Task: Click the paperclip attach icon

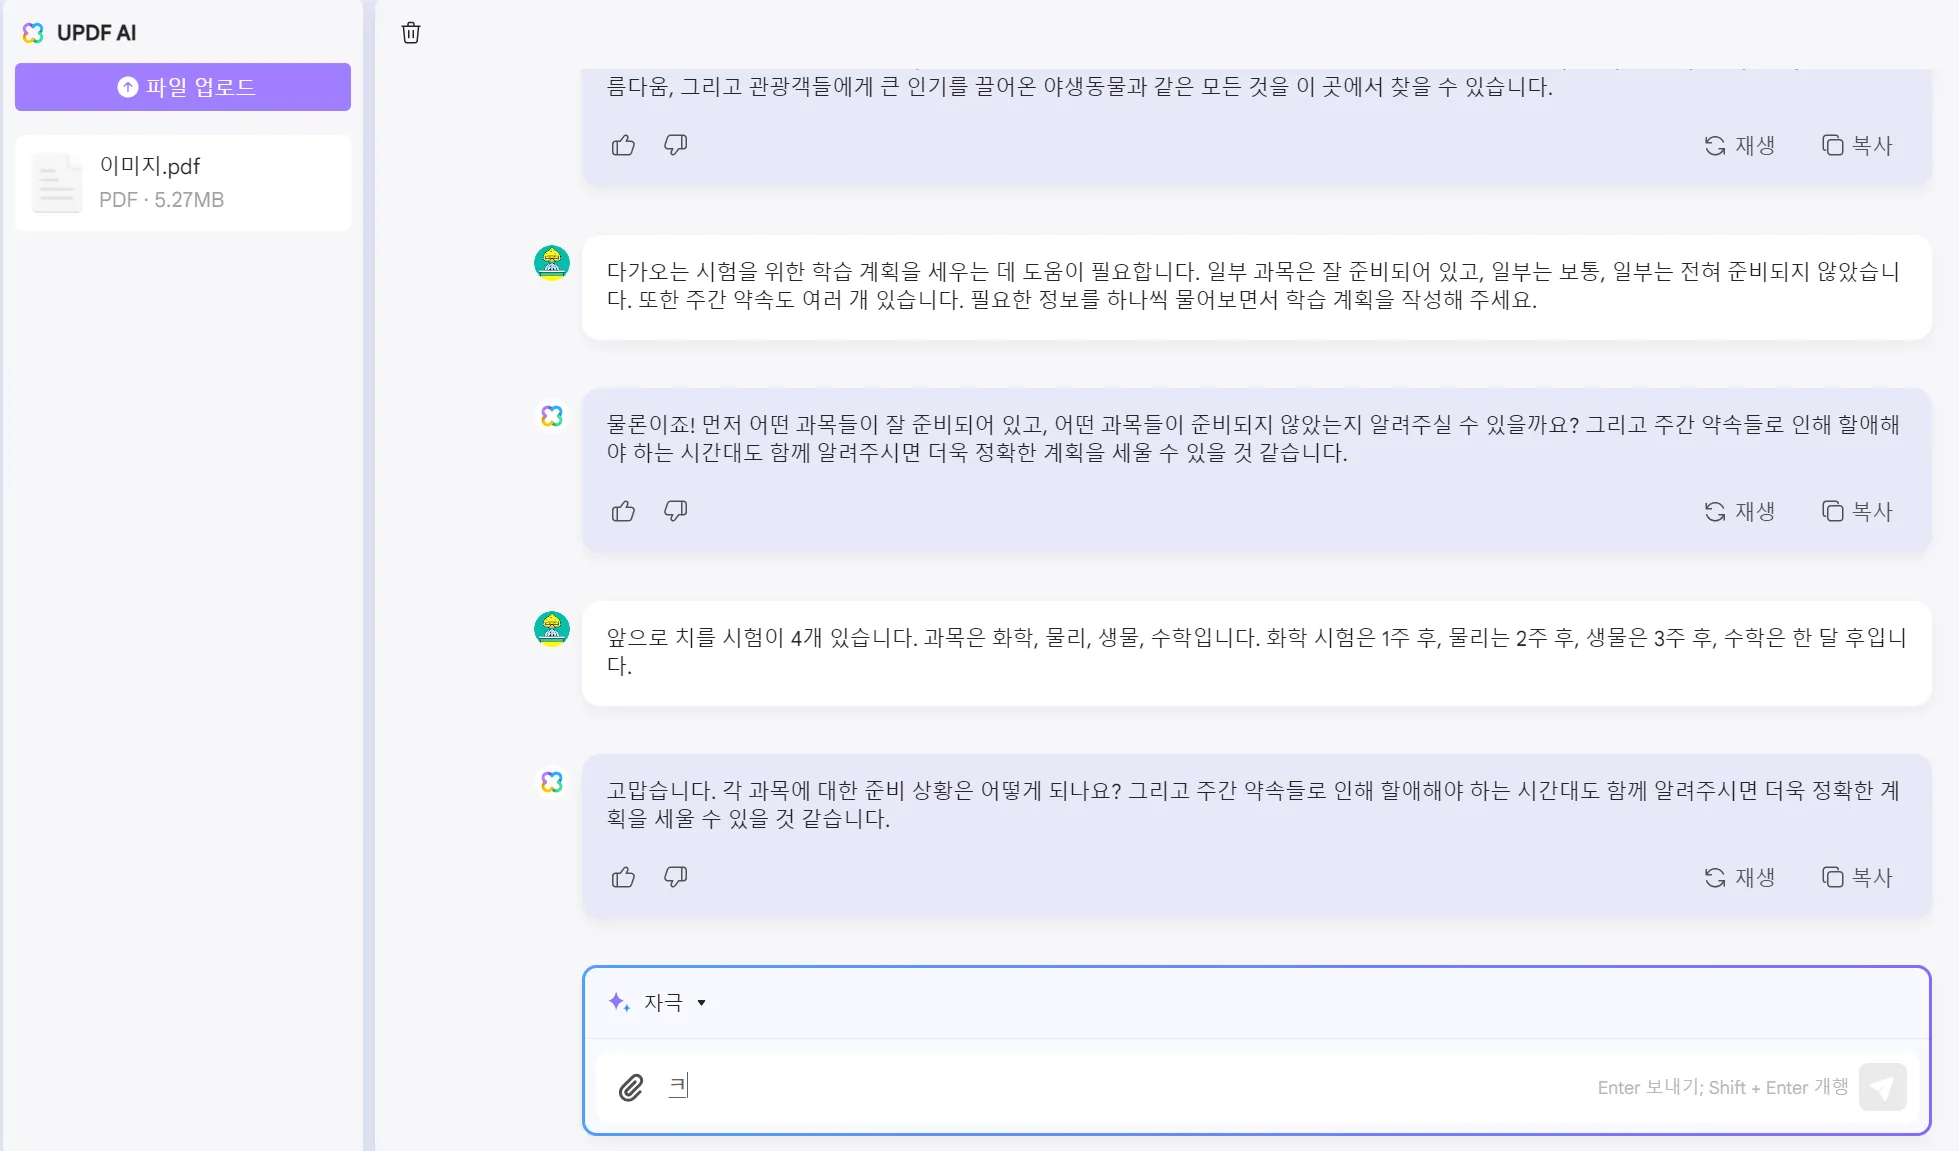Action: pyautogui.click(x=631, y=1087)
